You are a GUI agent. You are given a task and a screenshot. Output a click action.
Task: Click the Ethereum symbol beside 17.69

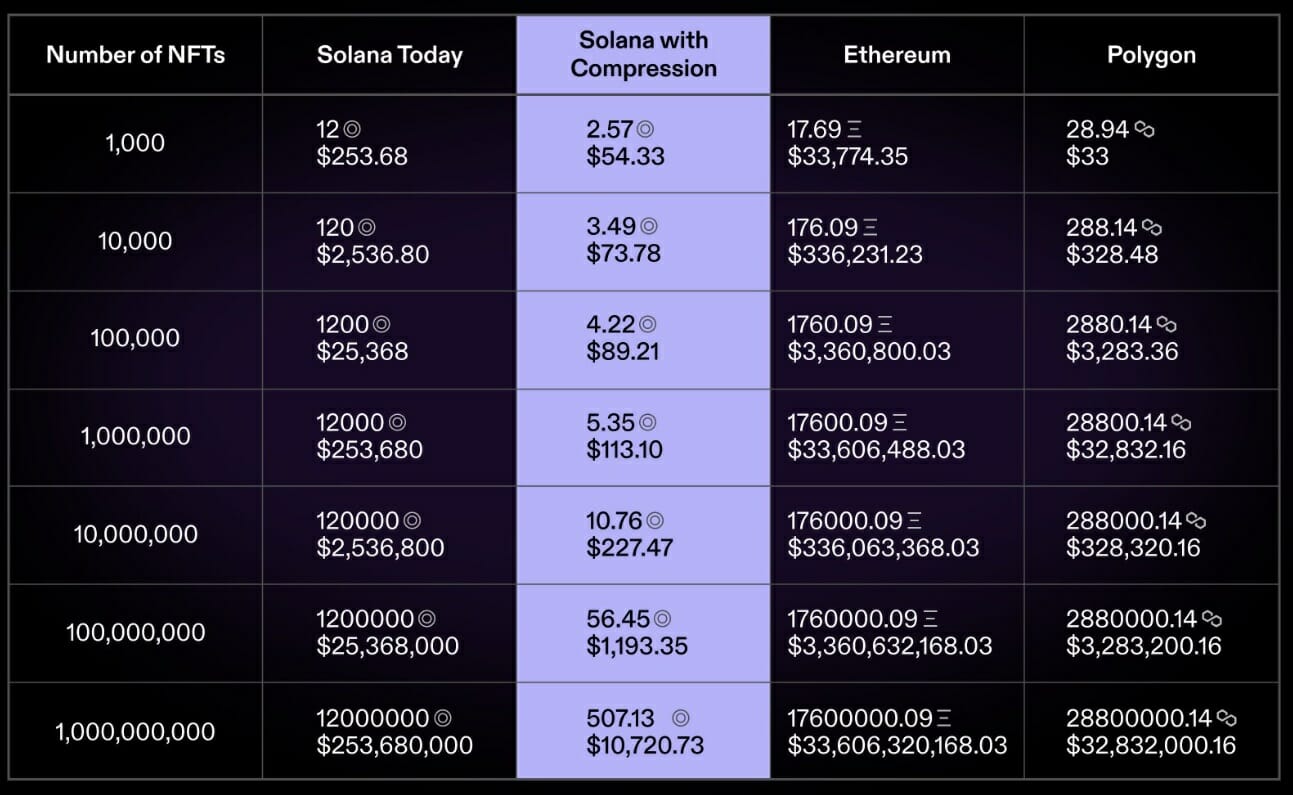click(855, 130)
